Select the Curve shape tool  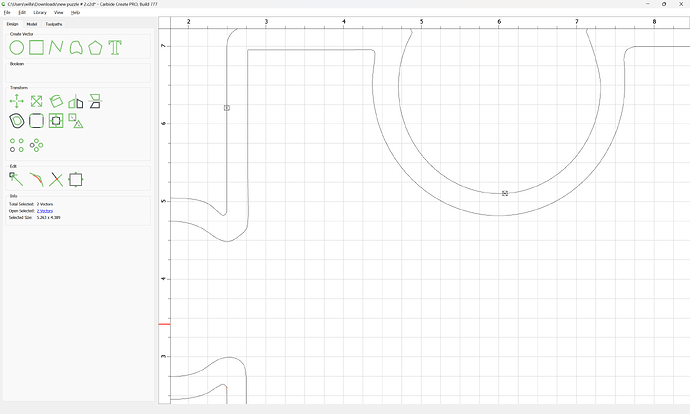pos(76,47)
